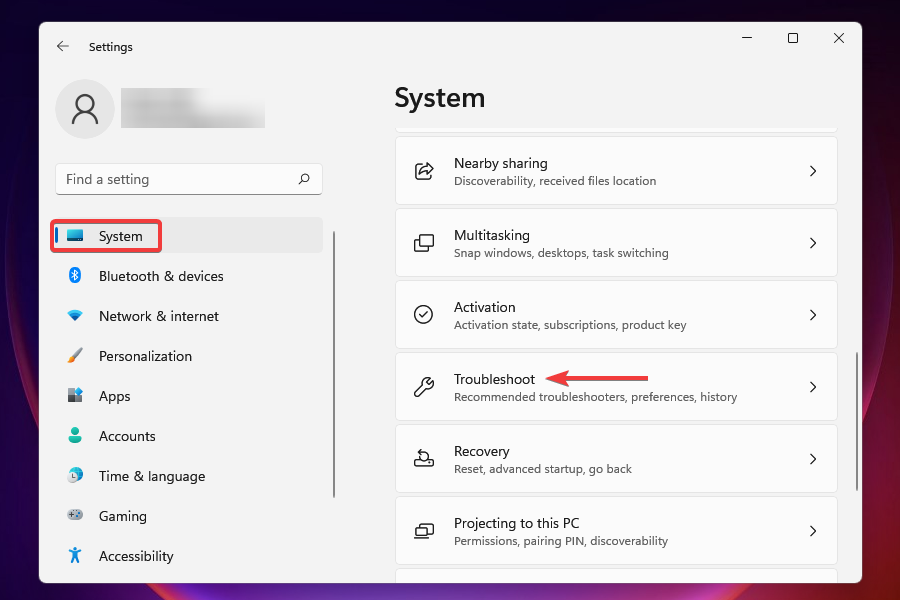
Task: Open Troubleshoot via its right chevron
Action: pos(813,387)
